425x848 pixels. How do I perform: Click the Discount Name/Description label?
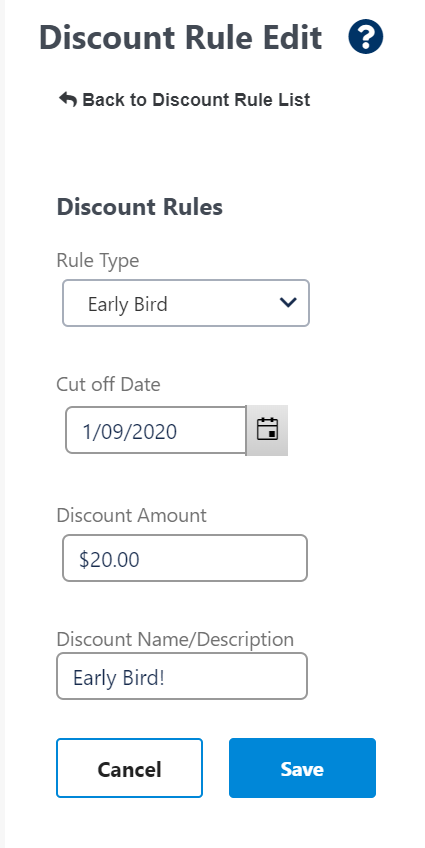click(x=175, y=639)
